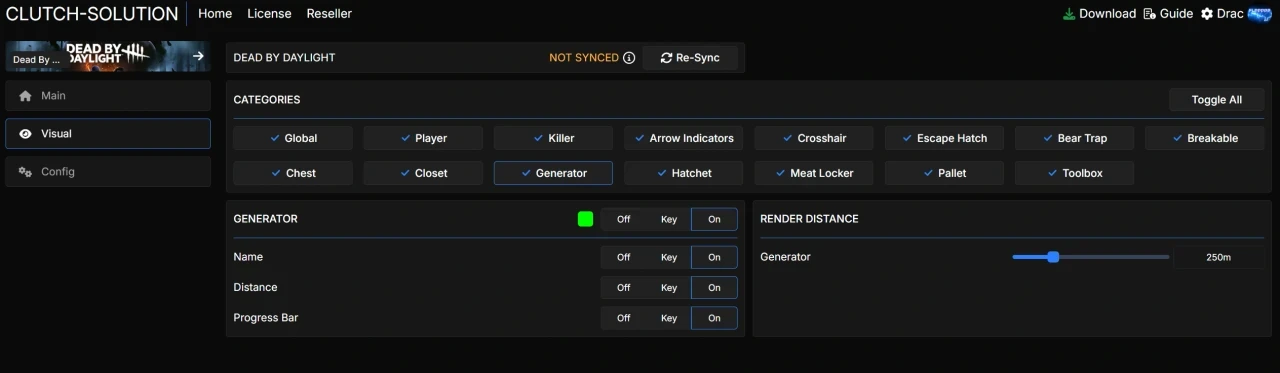Click the Toggle All button
1280x373 pixels.
tap(1216, 100)
